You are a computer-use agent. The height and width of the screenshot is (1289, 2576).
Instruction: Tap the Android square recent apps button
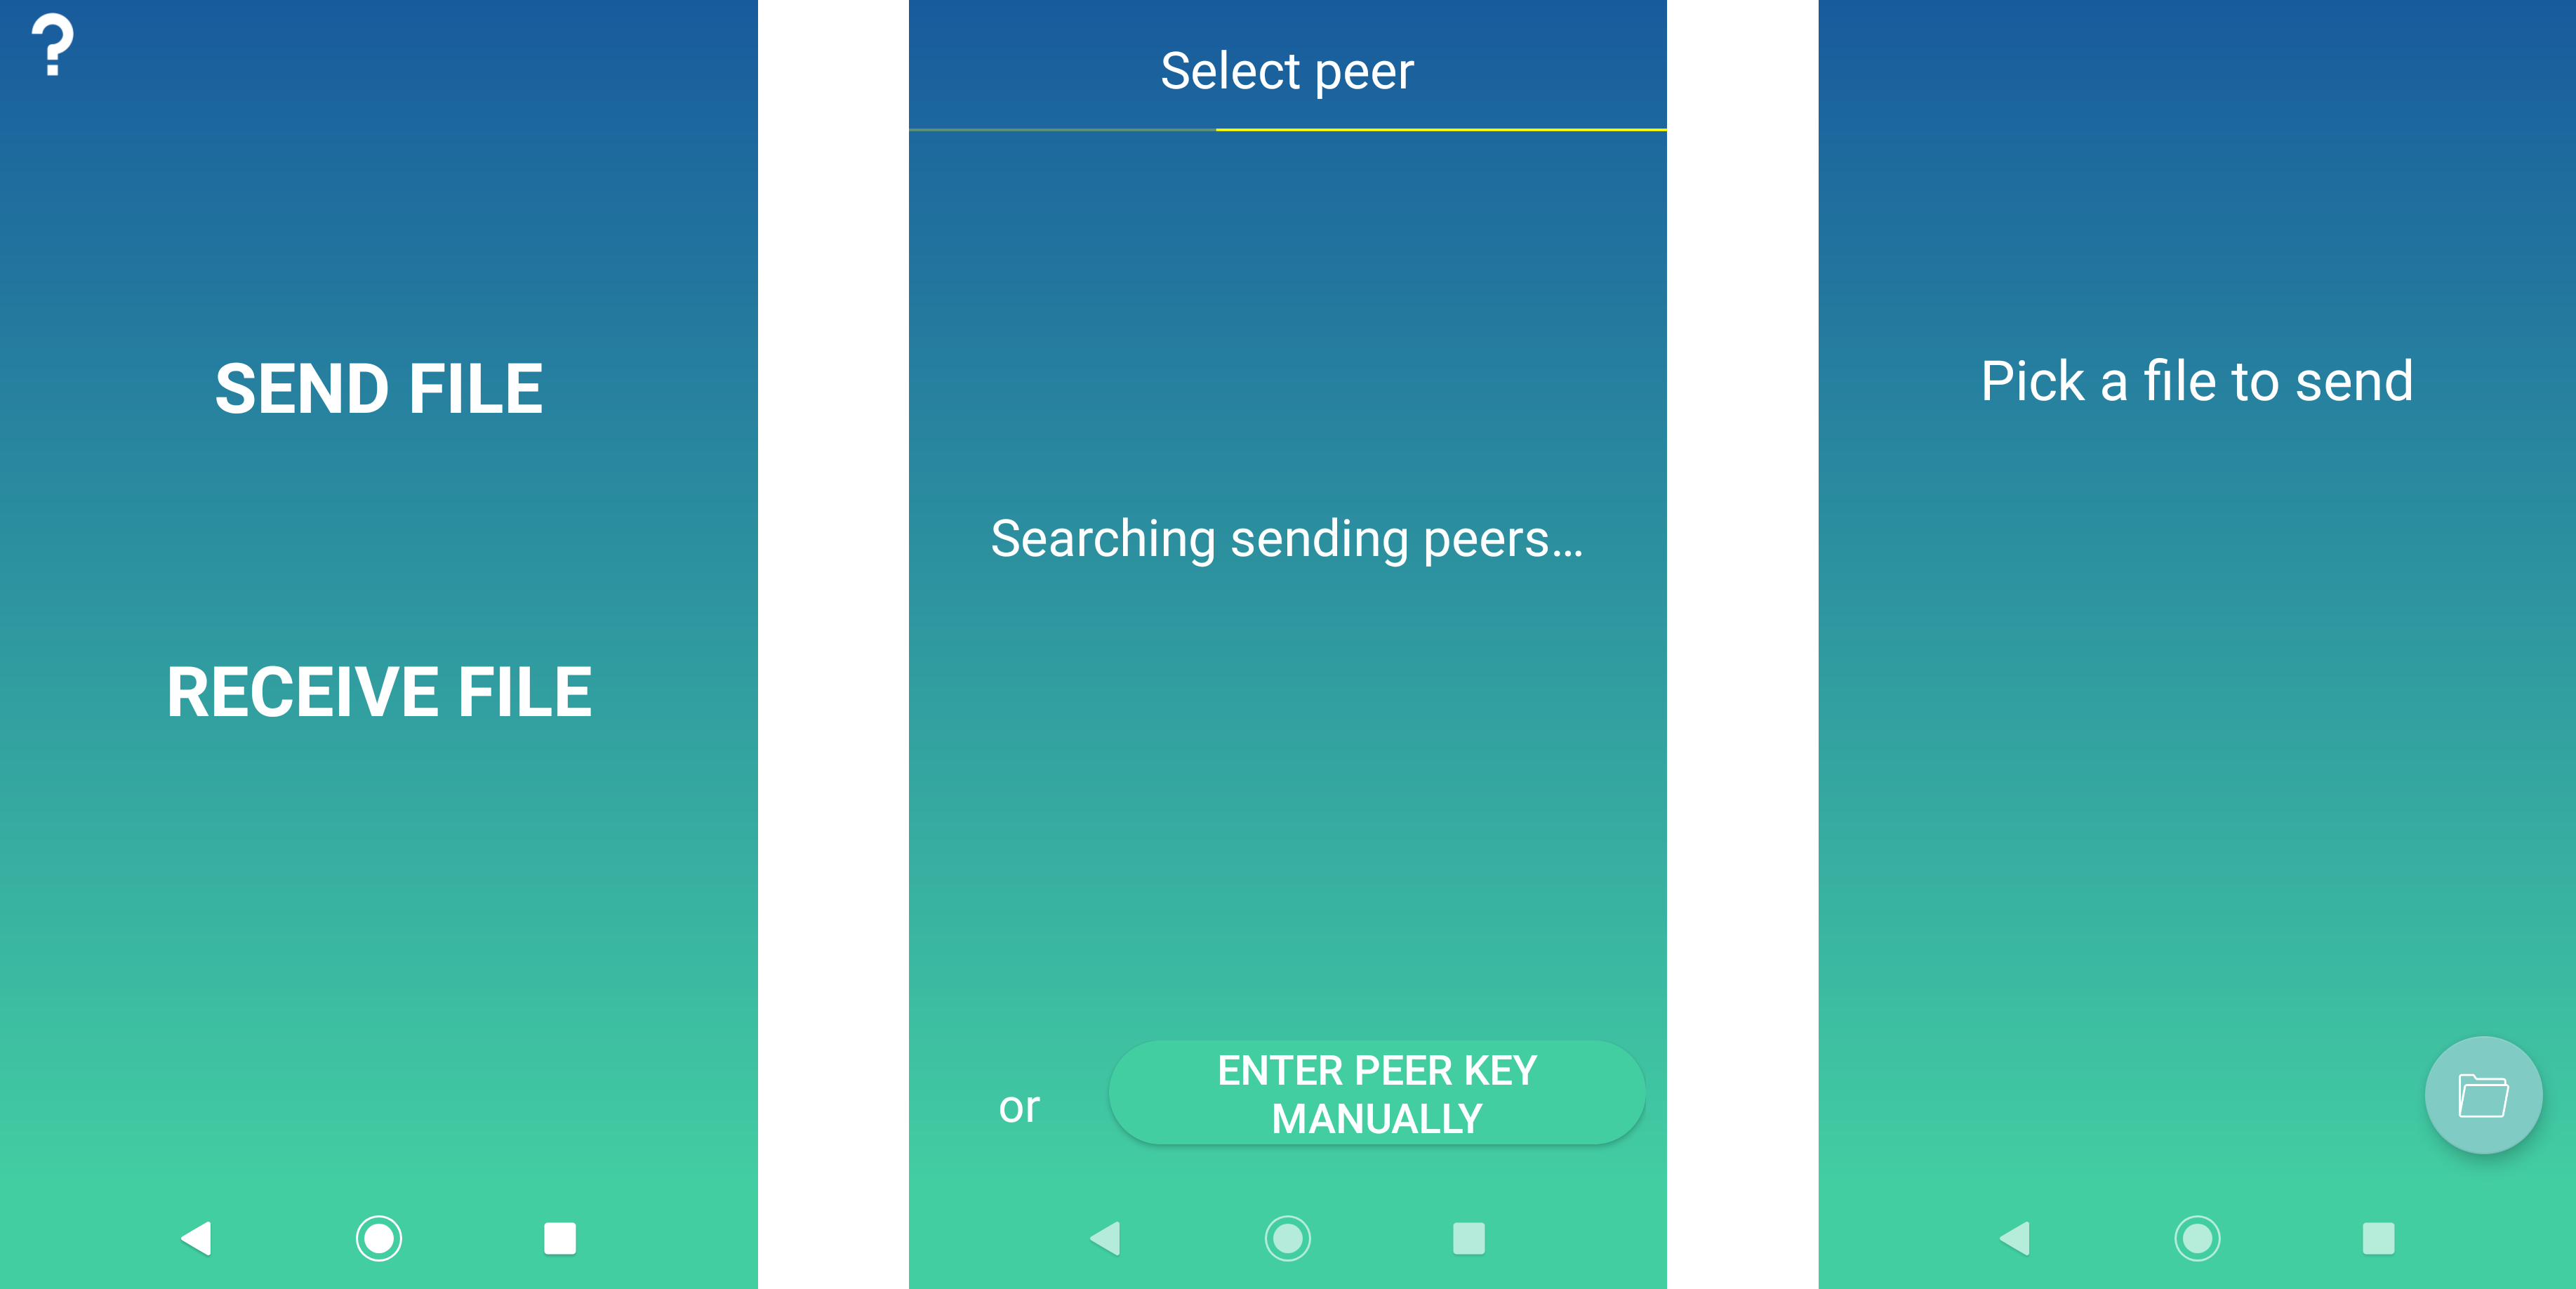point(559,1238)
